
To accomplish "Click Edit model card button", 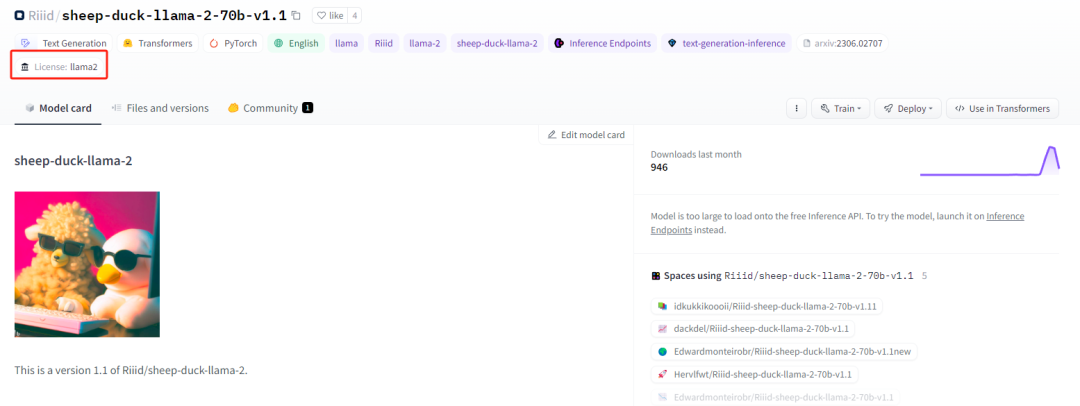I will tap(585, 135).
